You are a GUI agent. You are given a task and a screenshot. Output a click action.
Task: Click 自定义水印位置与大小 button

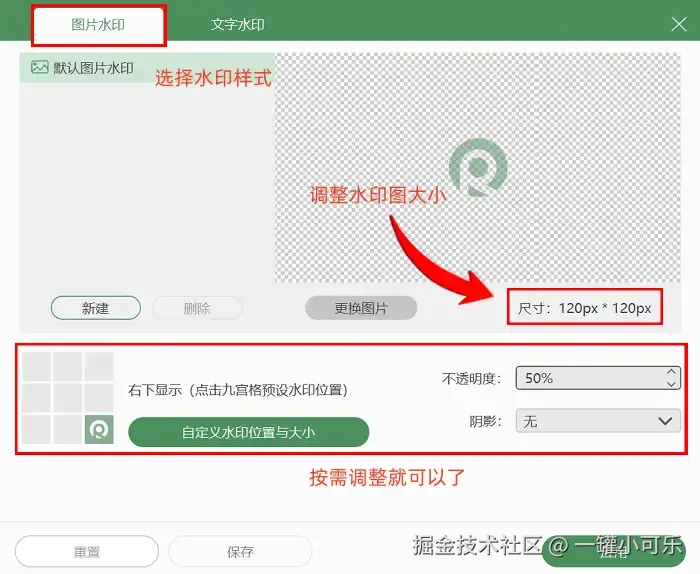pyautogui.click(x=249, y=432)
